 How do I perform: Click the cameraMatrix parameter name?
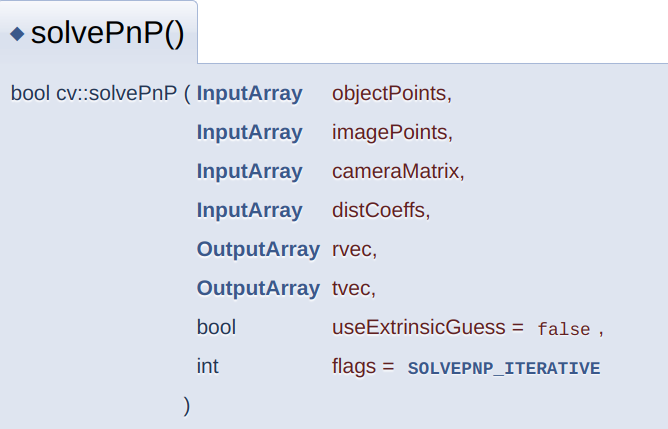(396, 171)
